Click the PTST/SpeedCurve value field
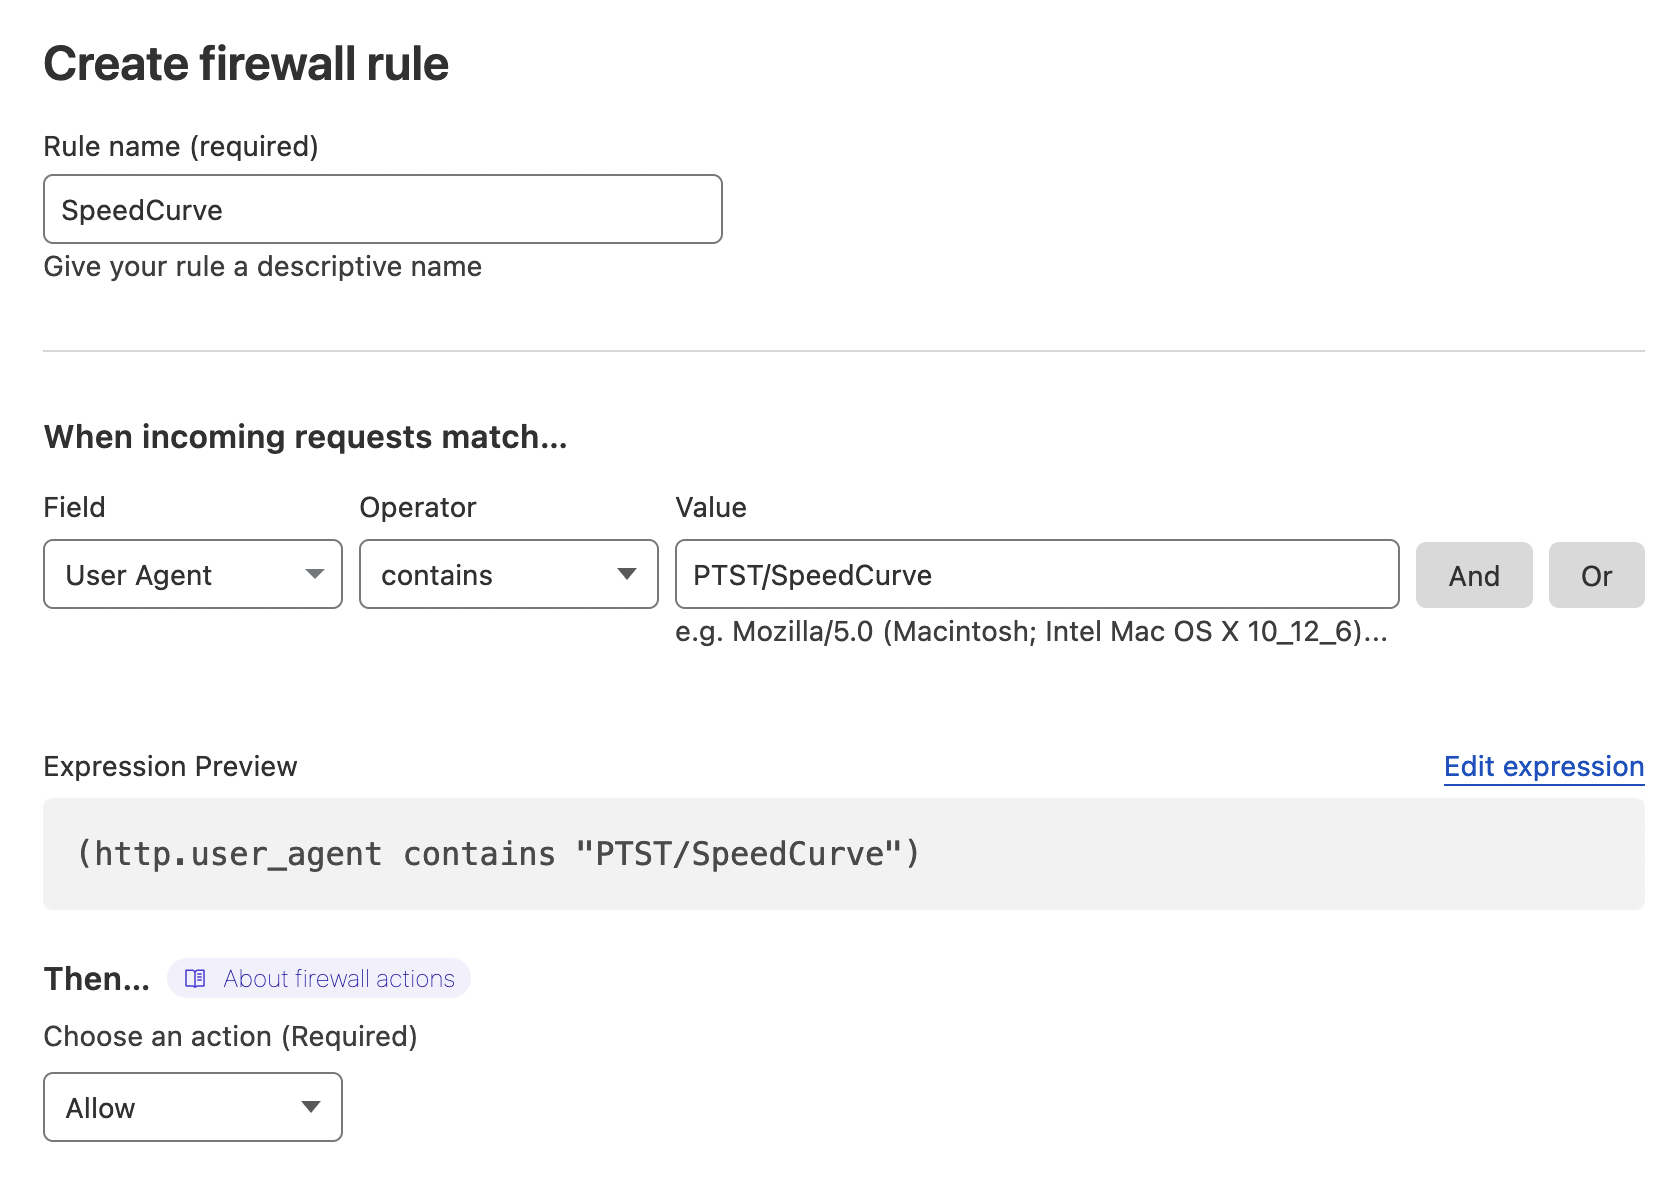1672x1182 pixels. tap(1037, 574)
